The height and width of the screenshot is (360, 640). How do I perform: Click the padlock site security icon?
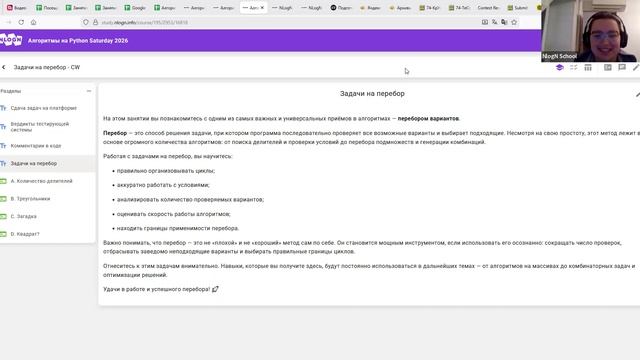click(x=96, y=22)
